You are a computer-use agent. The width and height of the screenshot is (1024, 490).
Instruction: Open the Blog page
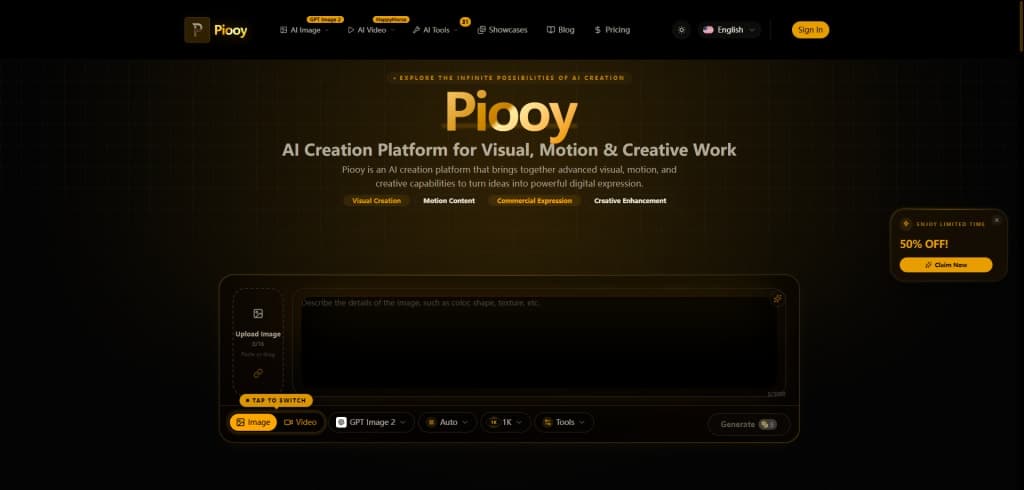tap(560, 30)
